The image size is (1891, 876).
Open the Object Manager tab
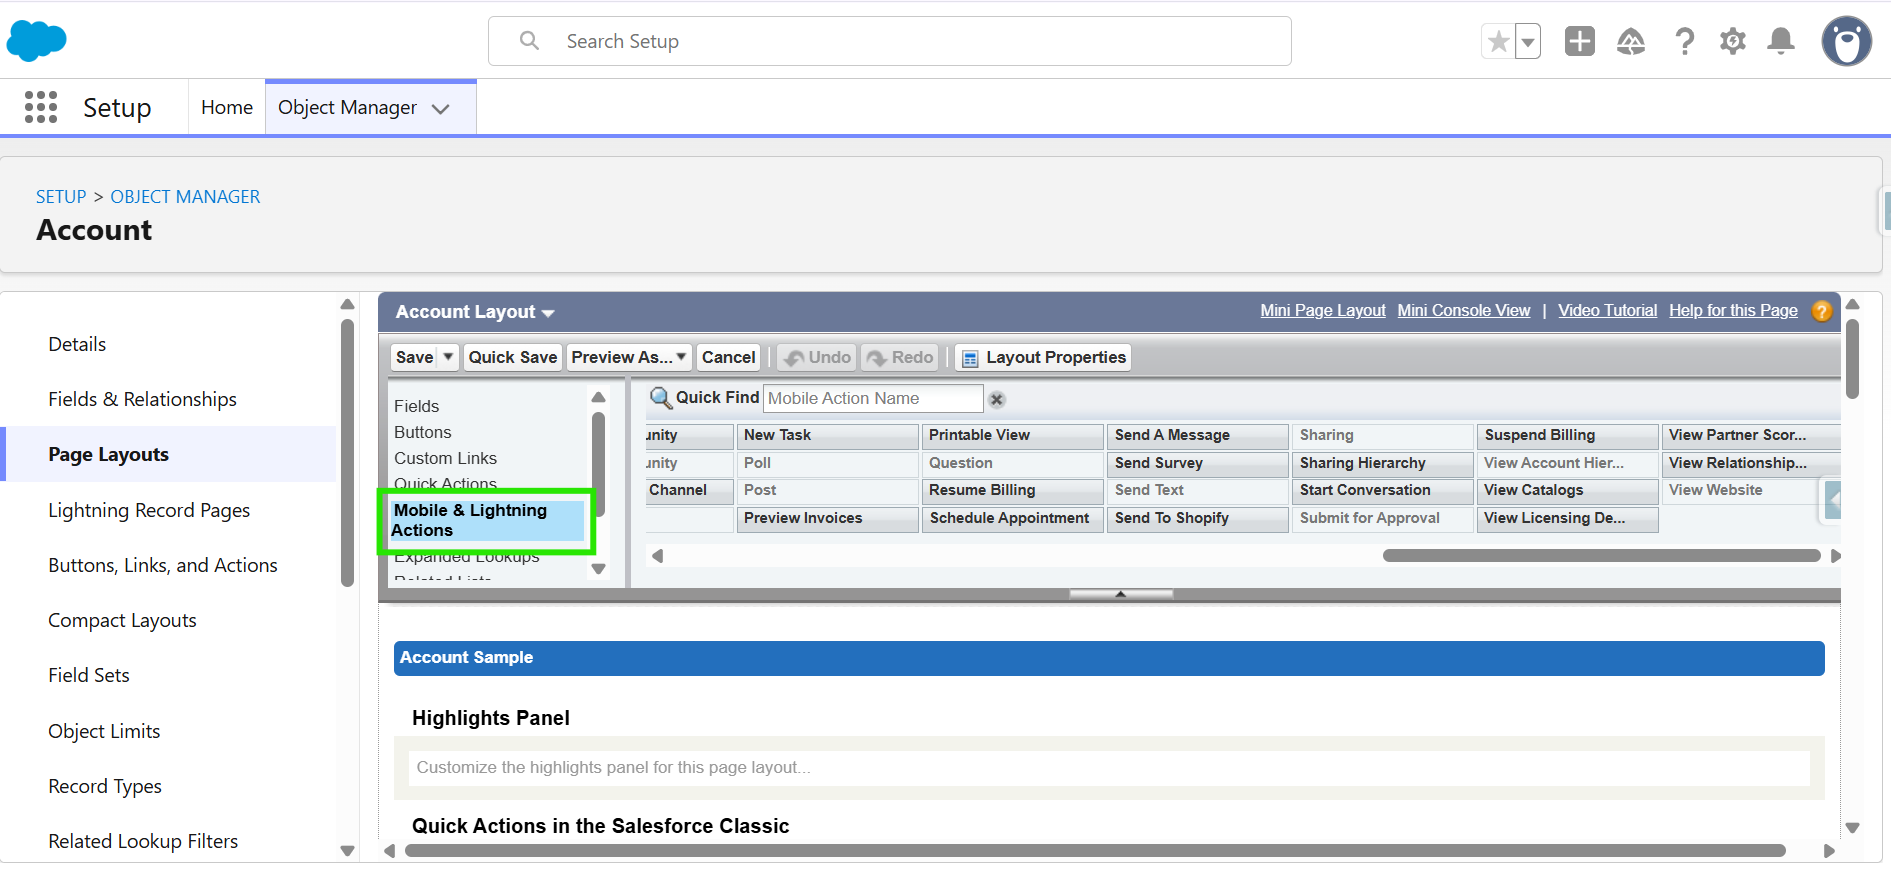tap(347, 107)
